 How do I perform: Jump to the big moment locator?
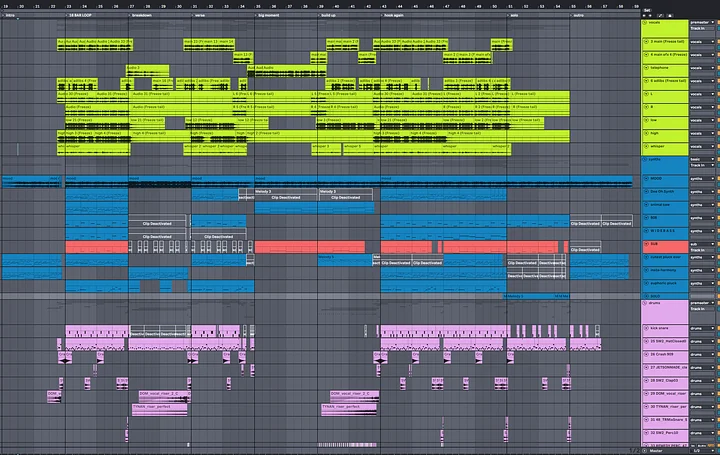268,15
